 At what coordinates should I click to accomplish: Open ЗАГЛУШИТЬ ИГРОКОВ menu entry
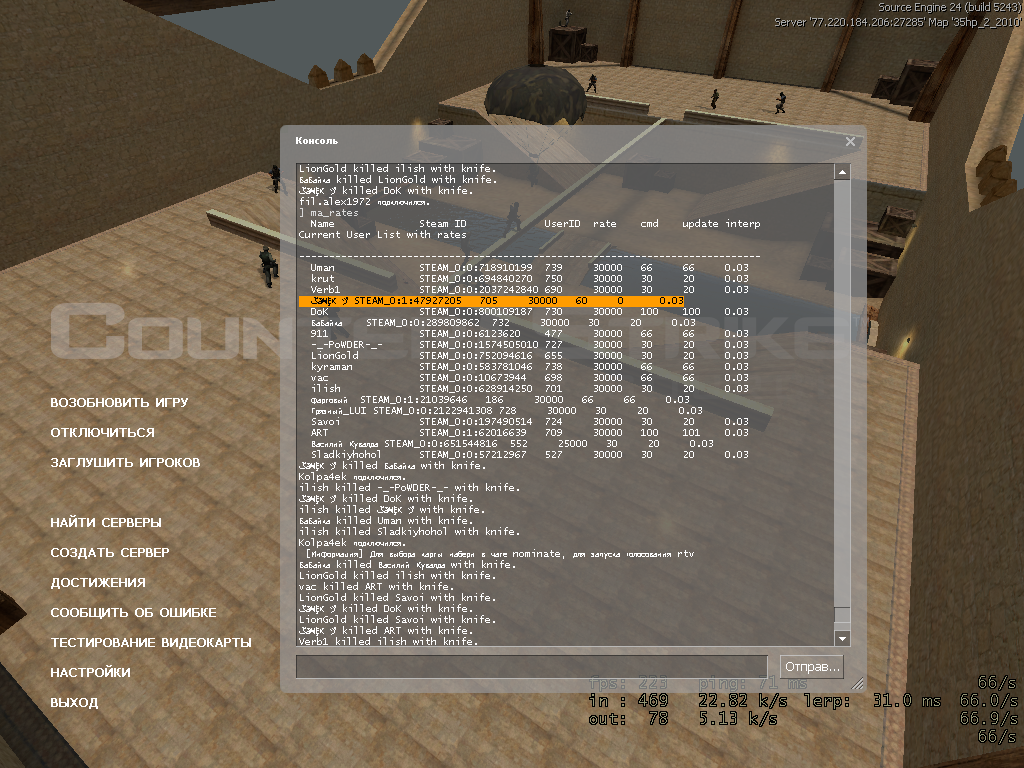(x=125, y=462)
